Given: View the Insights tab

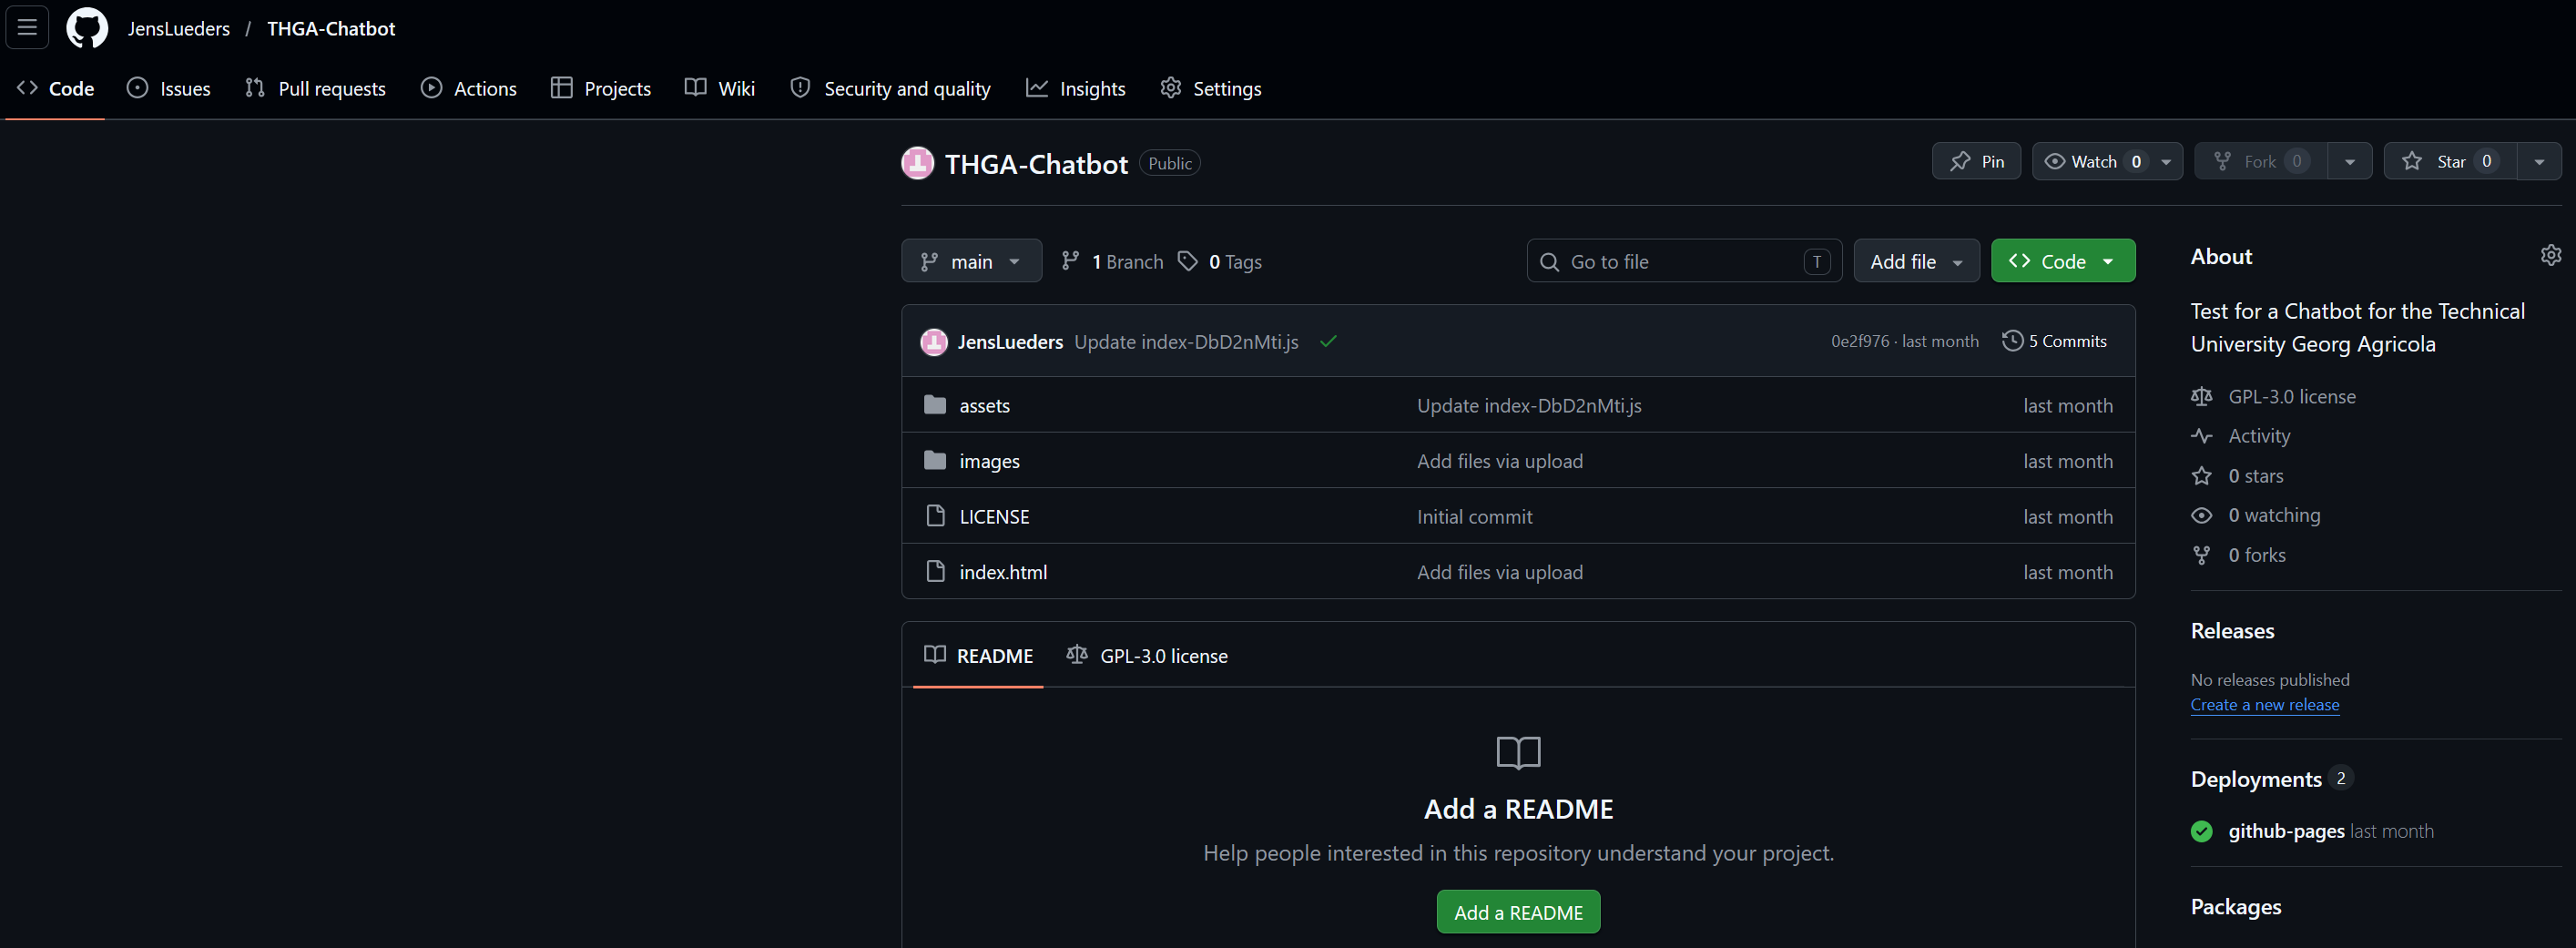Looking at the screenshot, I should click(x=1076, y=89).
